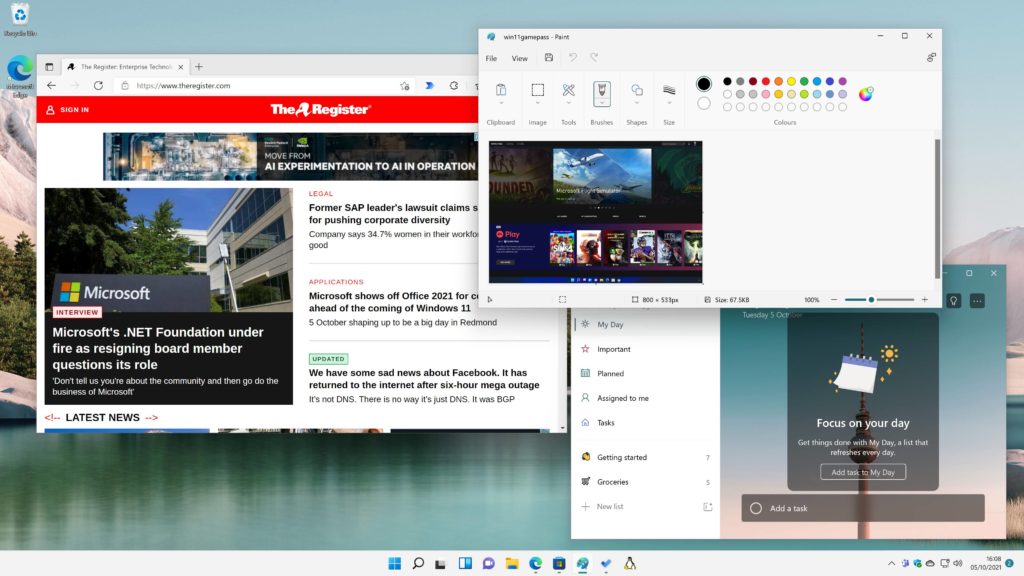1024x576 pixels.
Task: Open the Office 2021 article headline
Action: [393, 302]
